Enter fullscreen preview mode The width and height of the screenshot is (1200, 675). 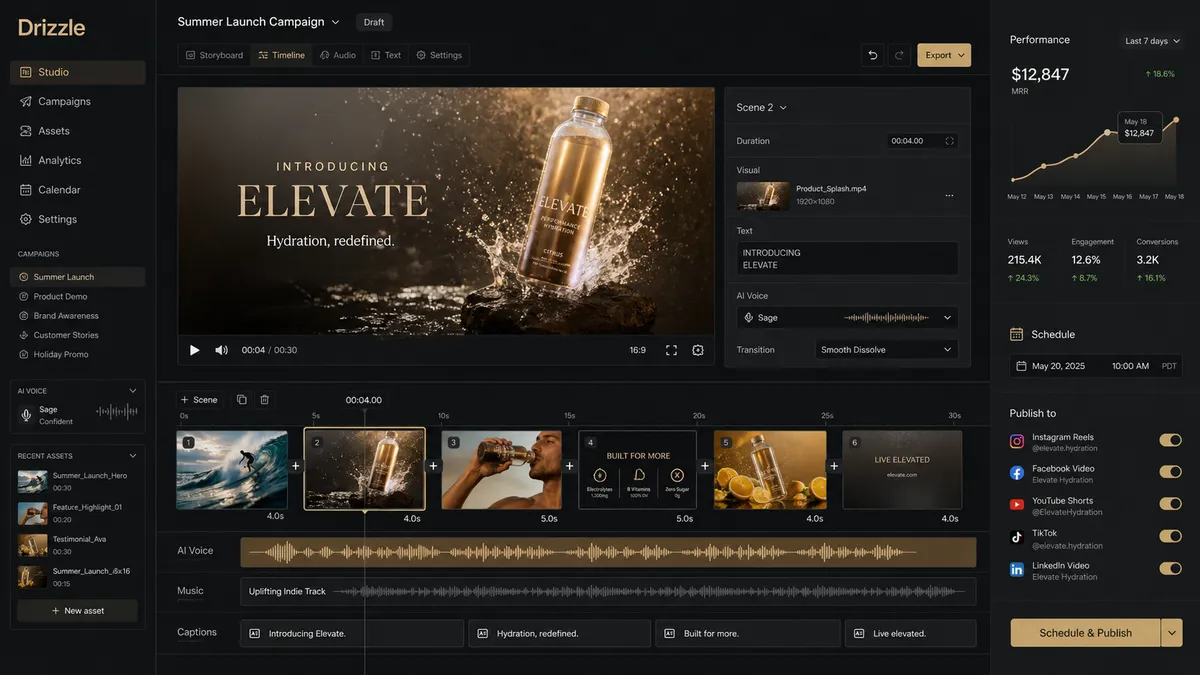coord(671,350)
